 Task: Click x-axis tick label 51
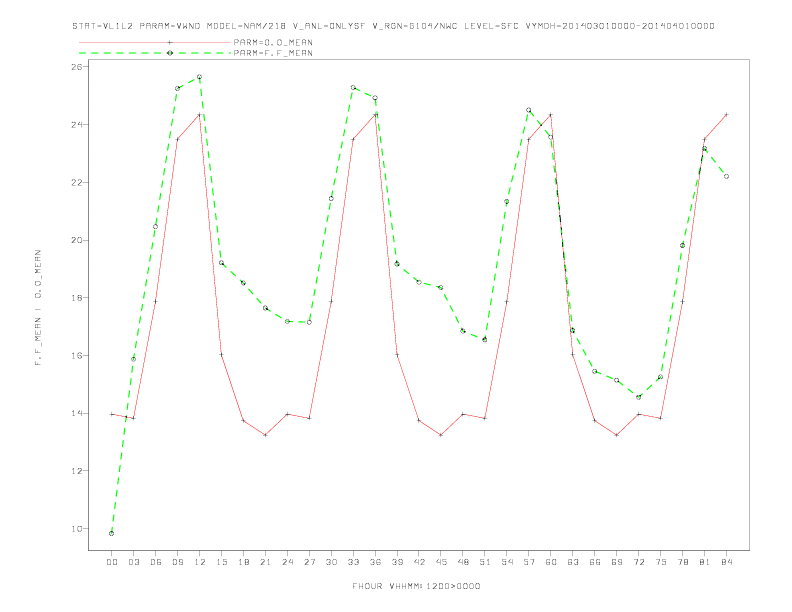coord(485,562)
